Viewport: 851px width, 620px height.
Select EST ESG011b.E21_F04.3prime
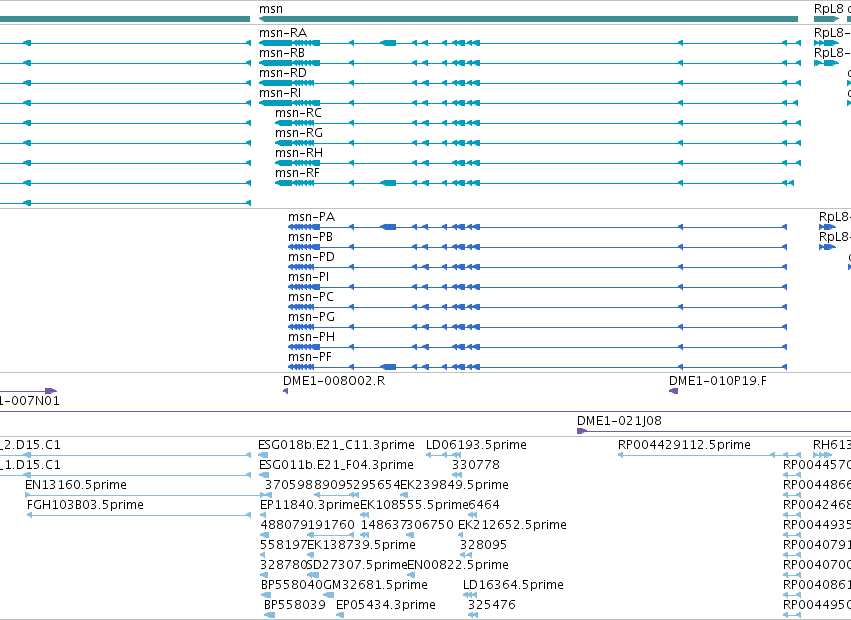click(336, 465)
